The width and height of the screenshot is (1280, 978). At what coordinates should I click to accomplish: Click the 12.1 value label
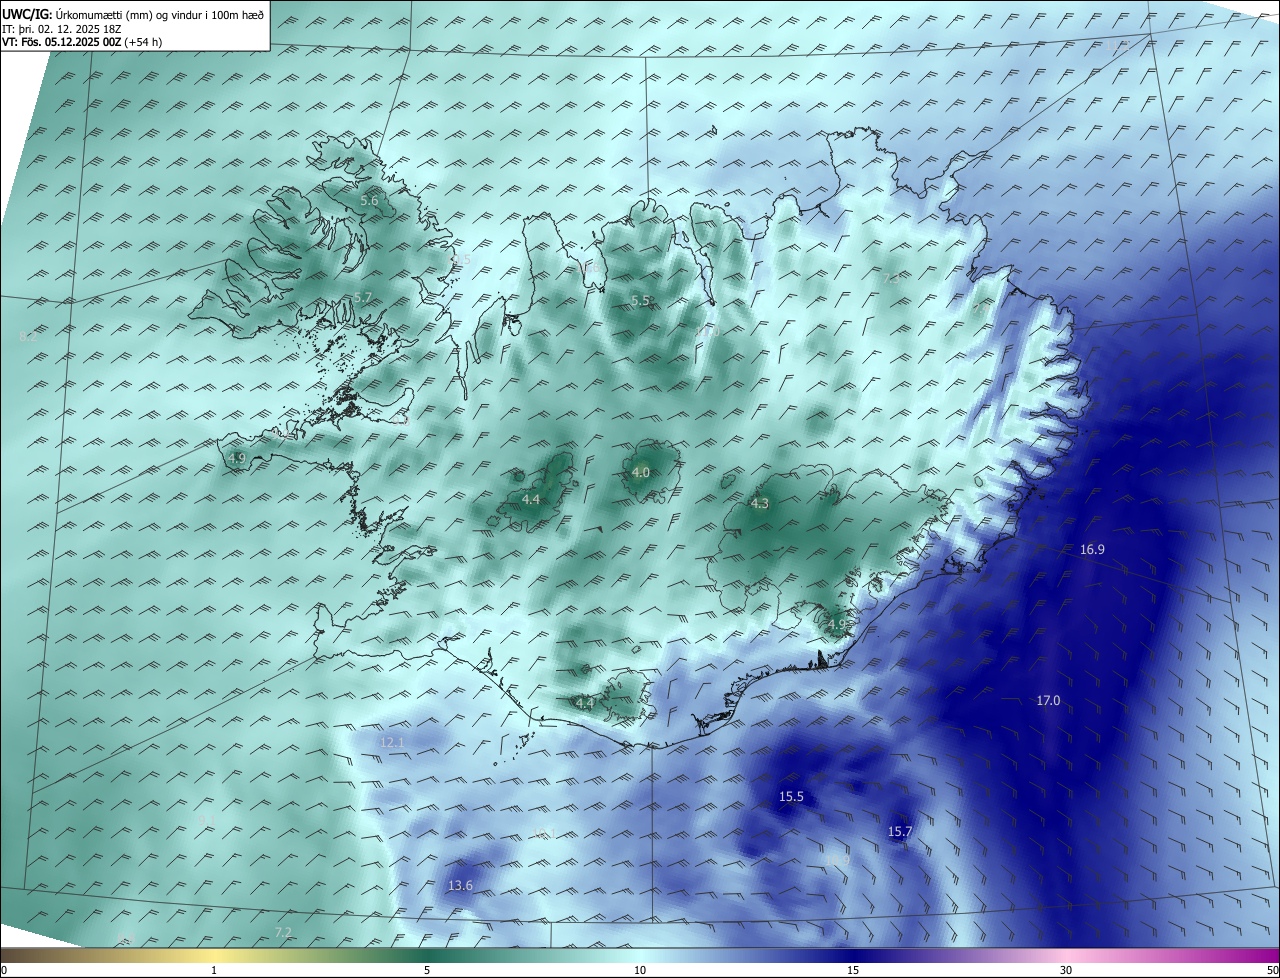coord(392,742)
